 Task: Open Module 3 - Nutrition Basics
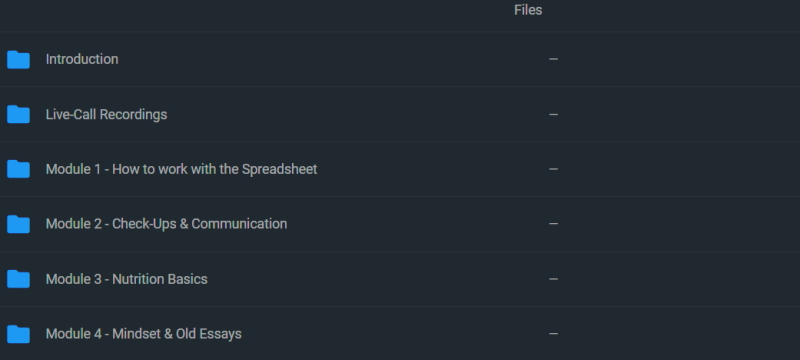[127, 279]
